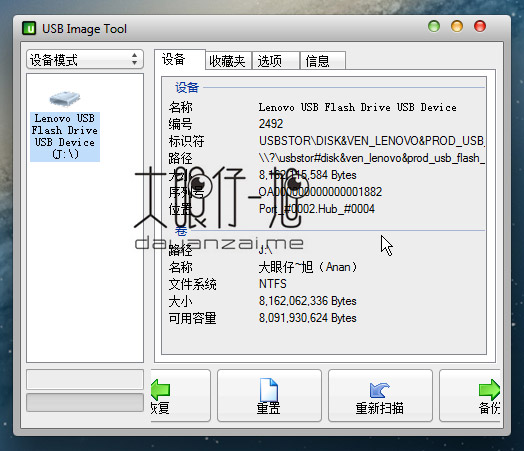Click the 重新扫描 rescan button
Viewport: 524px width, 451px height.
click(x=380, y=396)
